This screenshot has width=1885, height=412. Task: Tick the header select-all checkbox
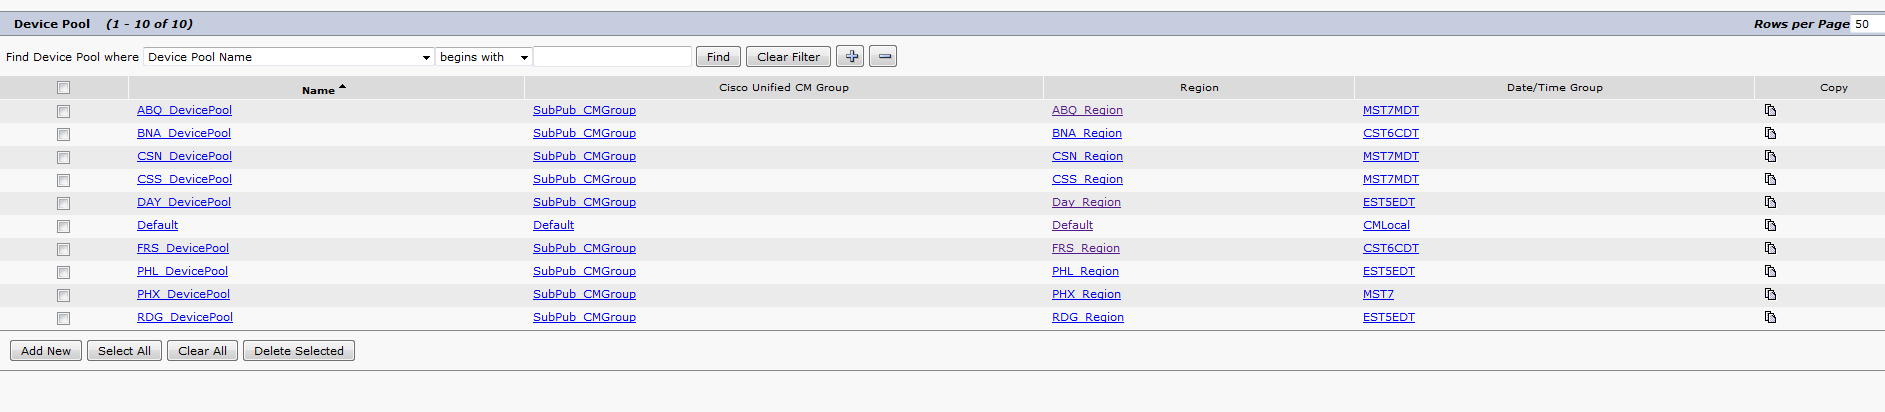point(63,88)
